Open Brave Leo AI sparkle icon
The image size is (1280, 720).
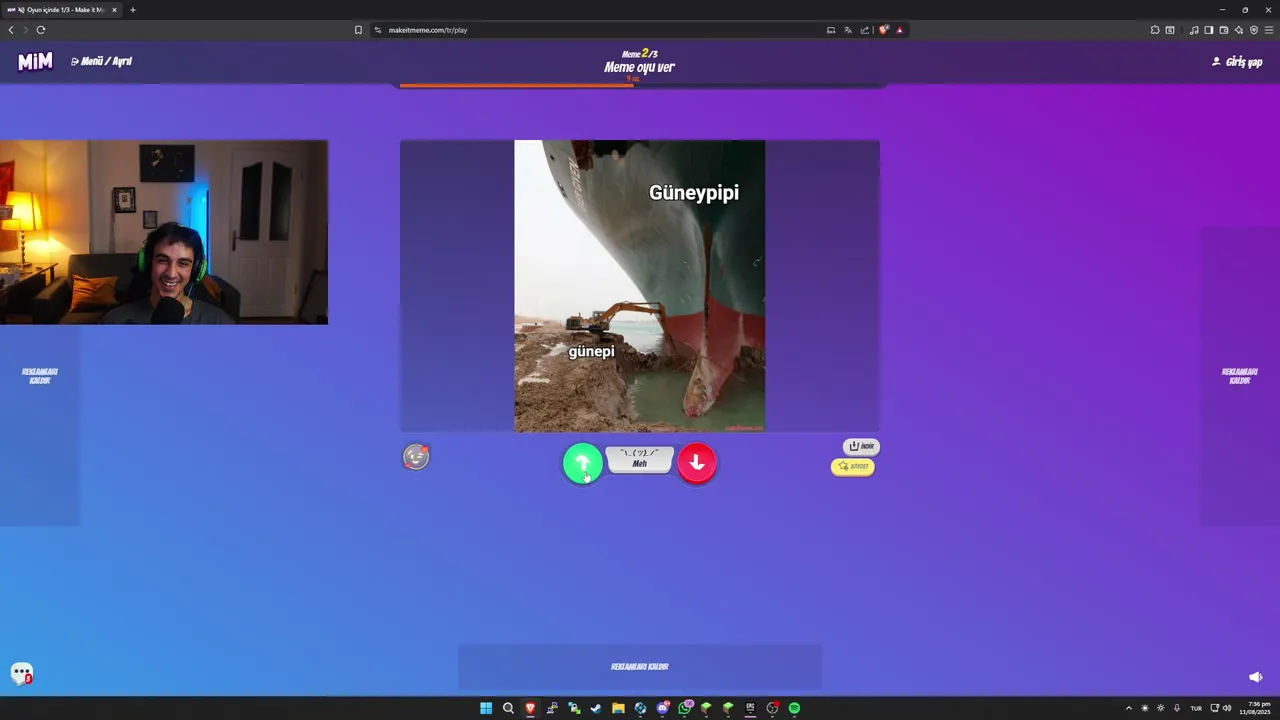tap(1239, 30)
